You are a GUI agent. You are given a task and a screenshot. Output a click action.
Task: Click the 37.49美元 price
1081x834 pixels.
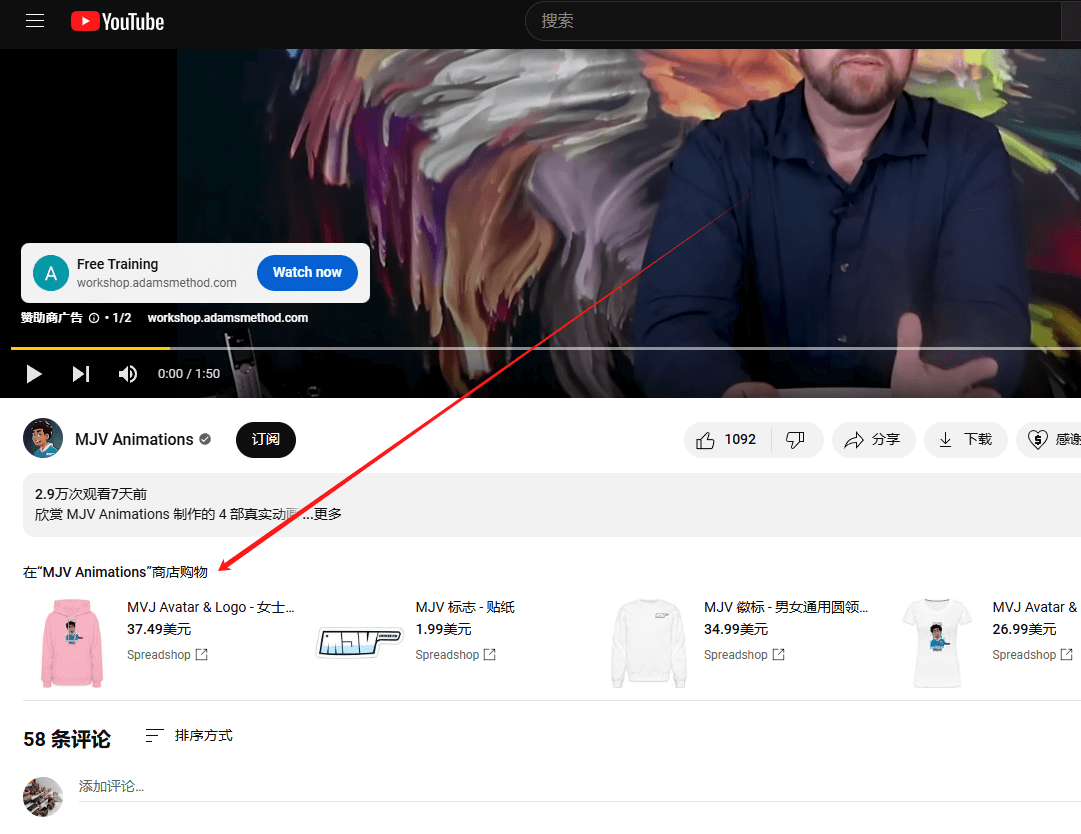[x=159, y=629]
